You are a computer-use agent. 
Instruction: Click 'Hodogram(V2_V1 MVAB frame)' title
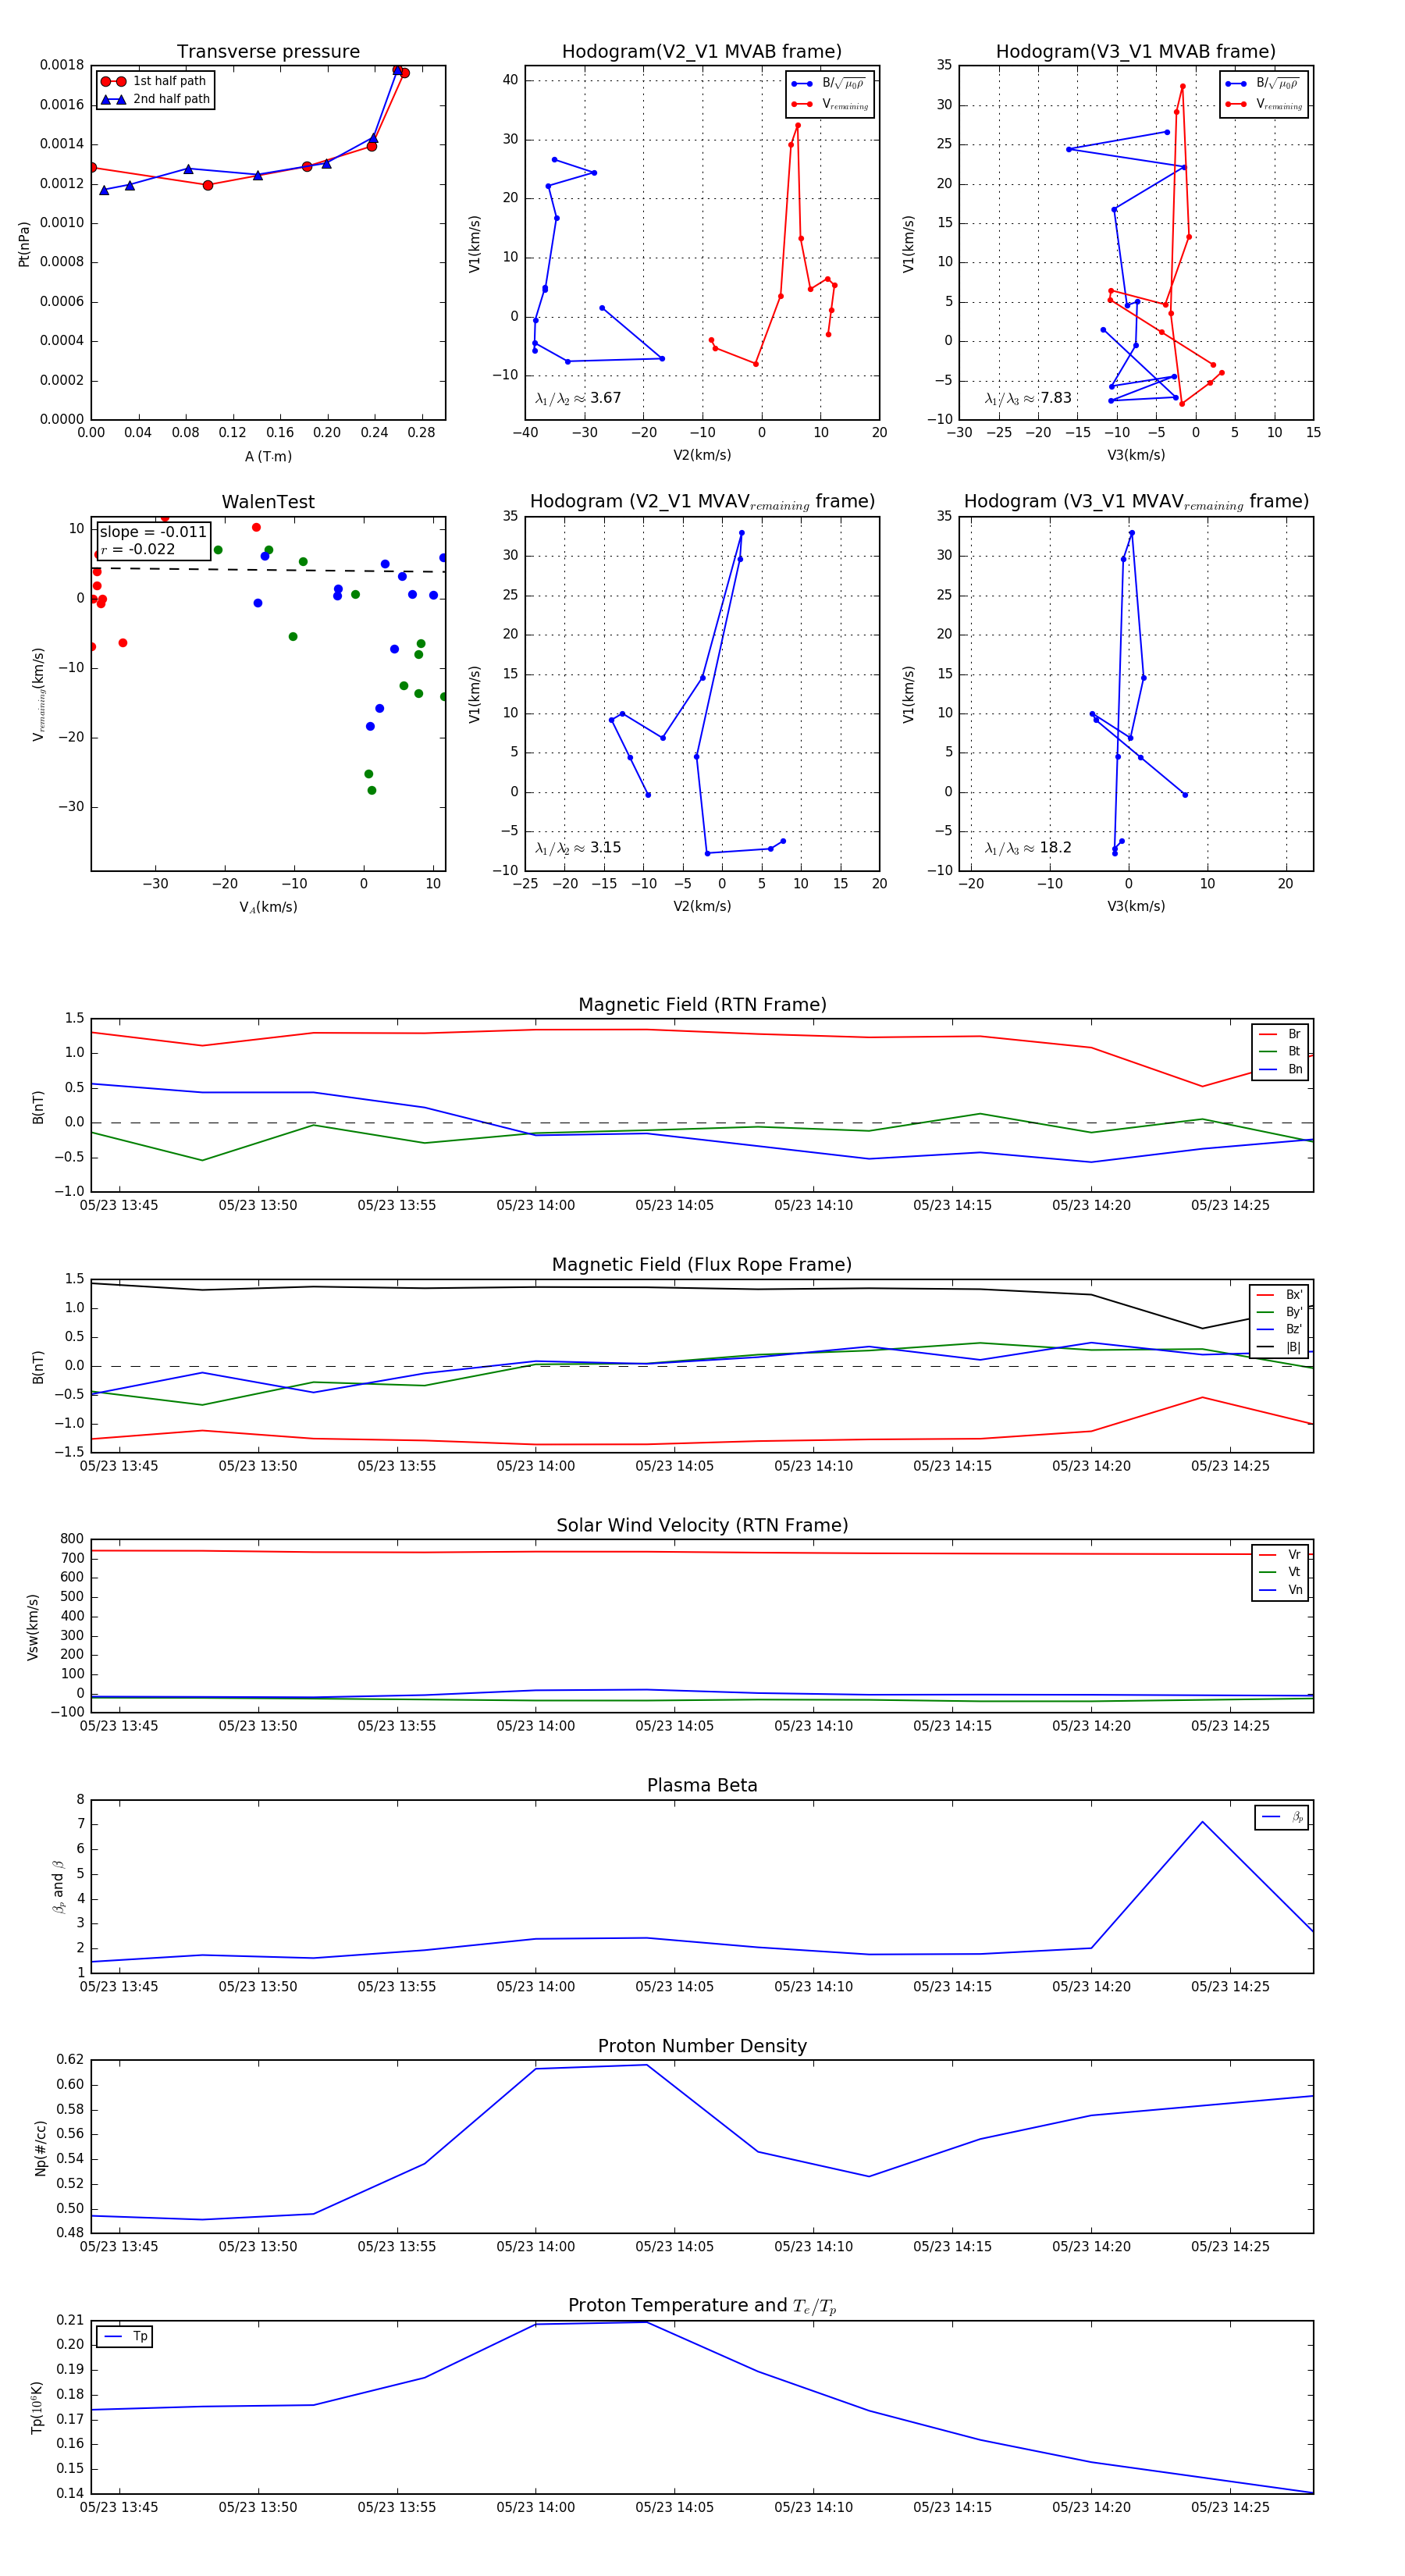pyautogui.click(x=702, y=52)
